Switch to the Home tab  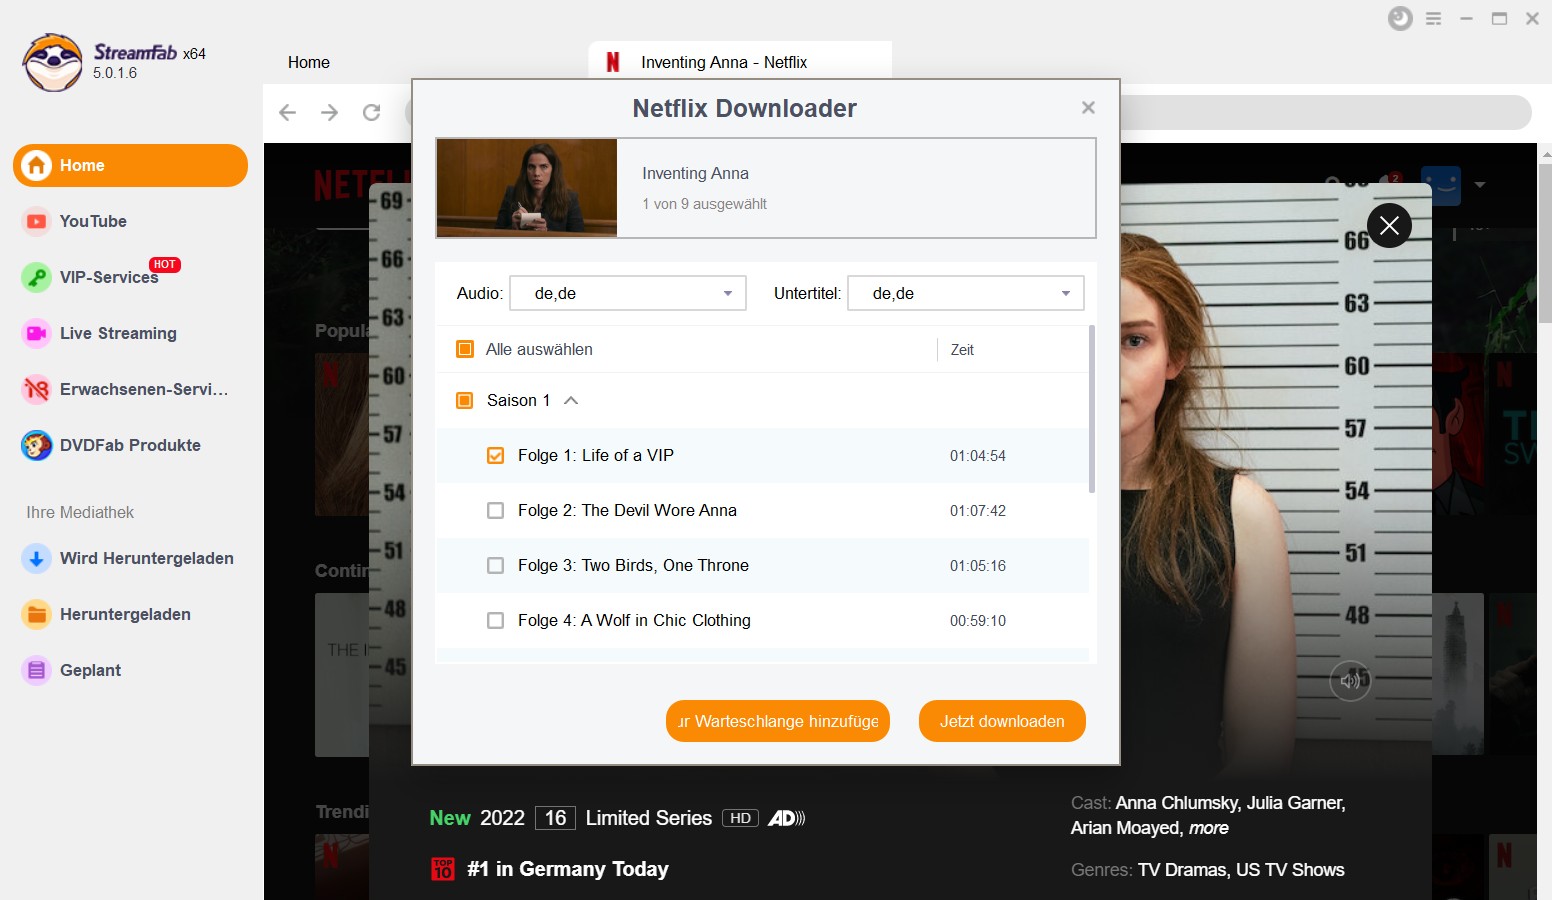[309, 62]
